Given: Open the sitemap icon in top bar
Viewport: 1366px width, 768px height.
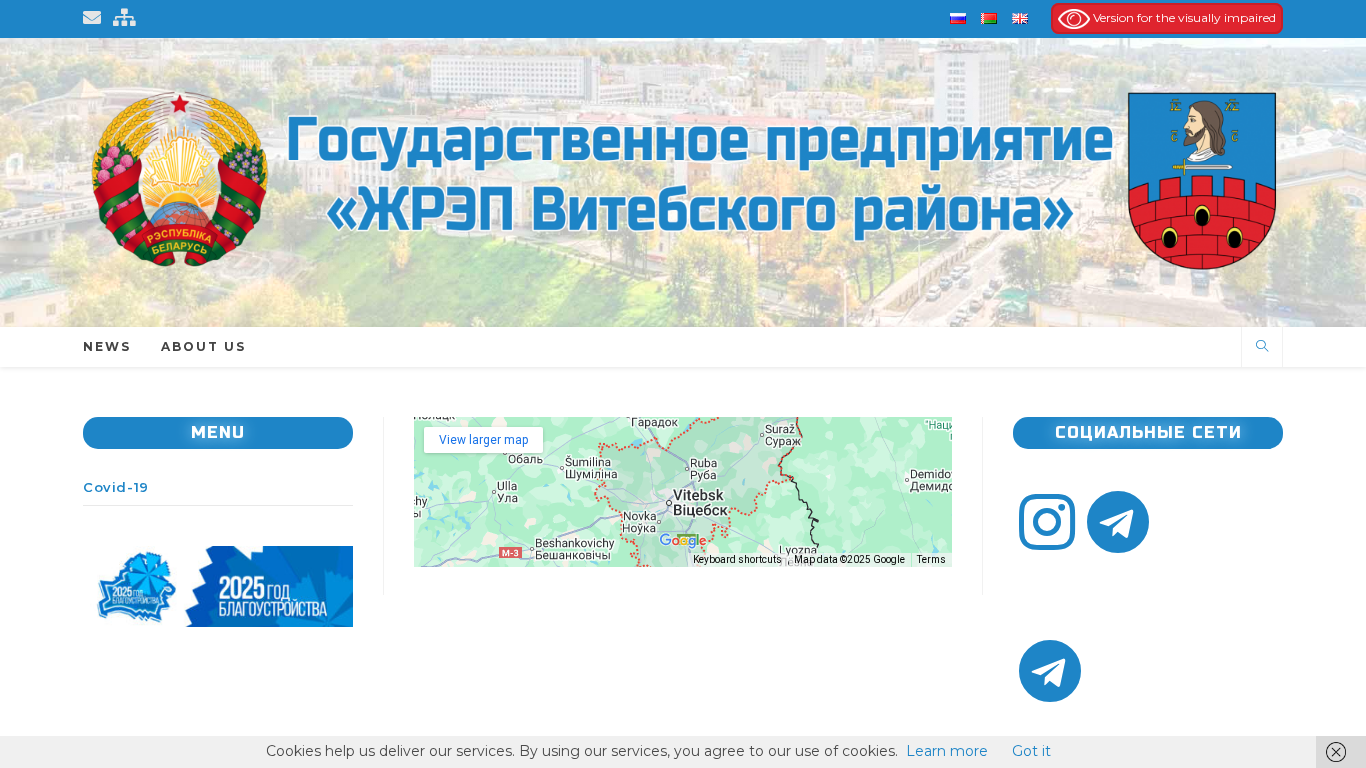Looking at the screenshot, I should (x=124, y=17).
